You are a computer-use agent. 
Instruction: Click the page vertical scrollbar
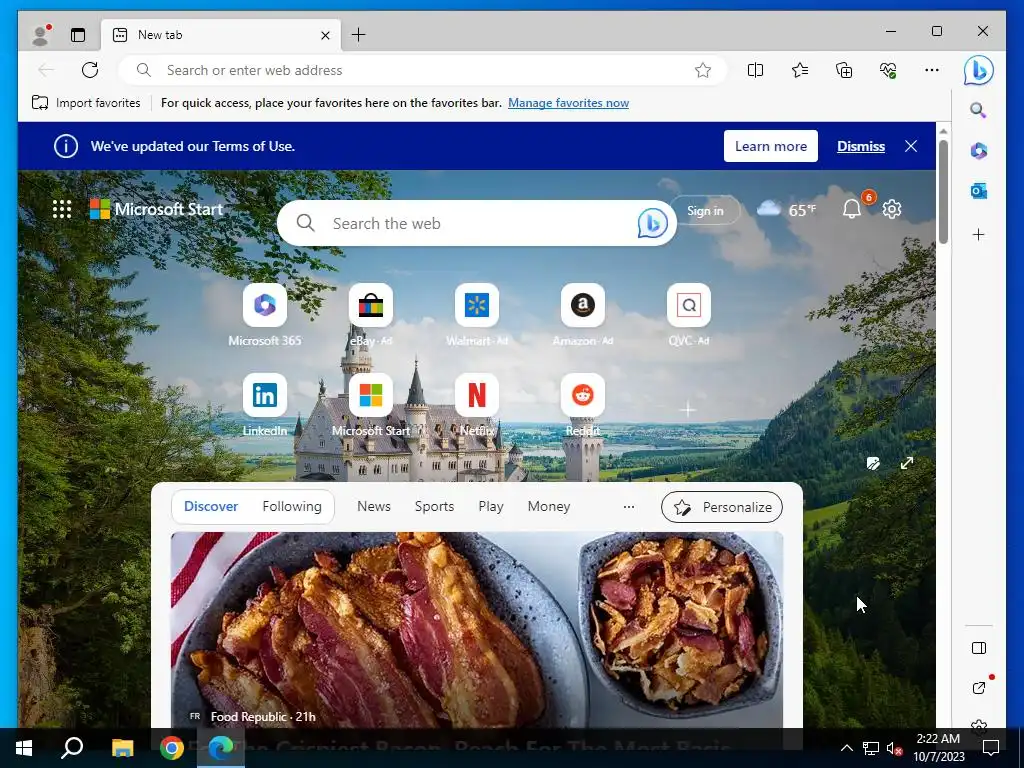click(943, 192)
